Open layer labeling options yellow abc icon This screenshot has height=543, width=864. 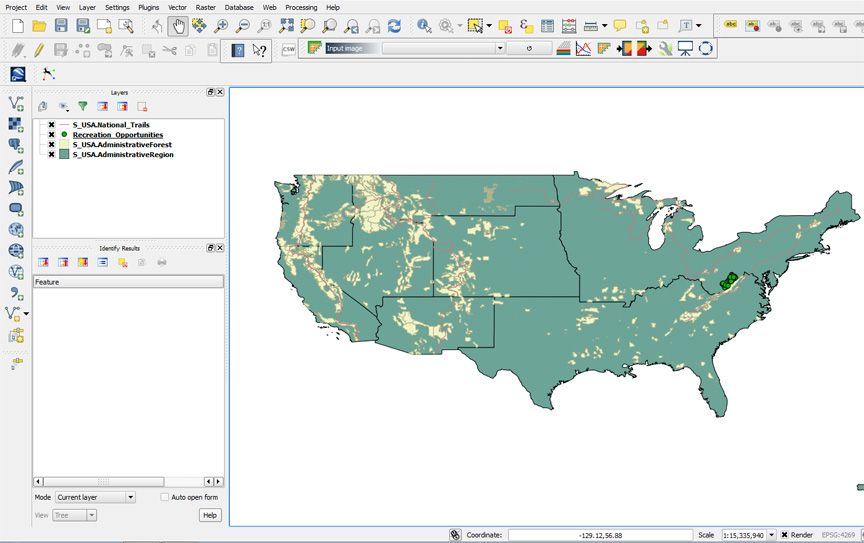(x=731, y=25)
